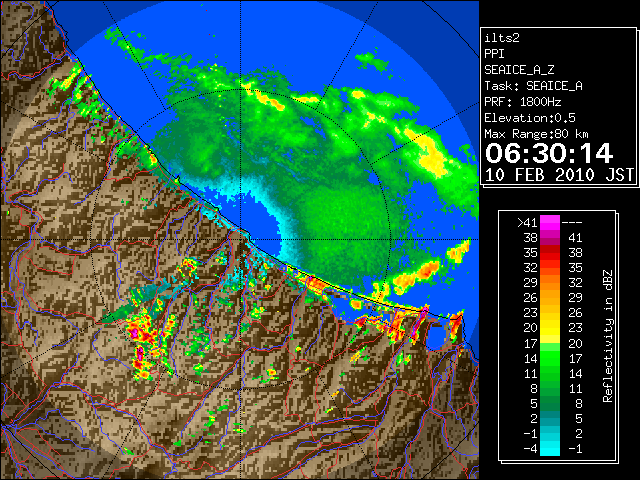640x480 pixels.
Task: Click the '>41' legend label
Action: pos(527,222)
